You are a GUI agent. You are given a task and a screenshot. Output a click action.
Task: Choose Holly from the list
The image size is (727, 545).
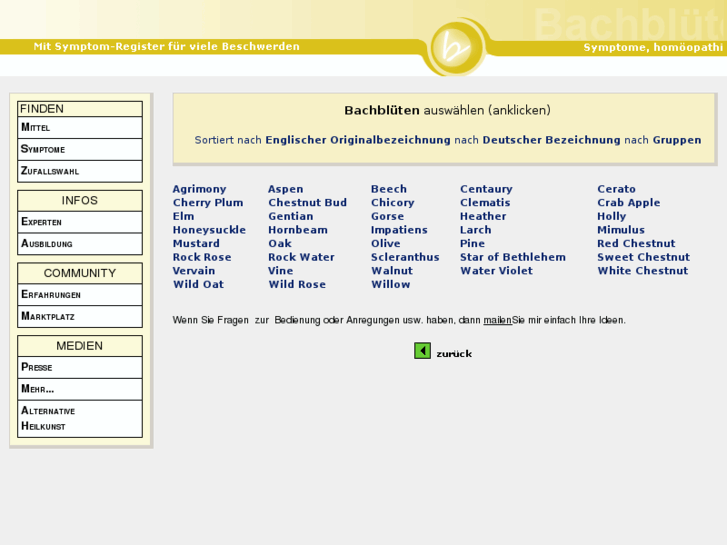pos(611,216)
